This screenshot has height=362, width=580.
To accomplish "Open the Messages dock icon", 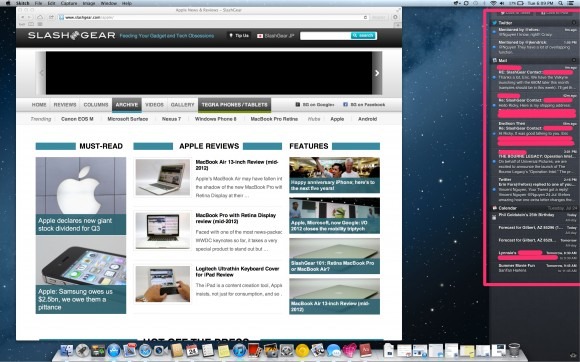I will (x=333, y=350).
